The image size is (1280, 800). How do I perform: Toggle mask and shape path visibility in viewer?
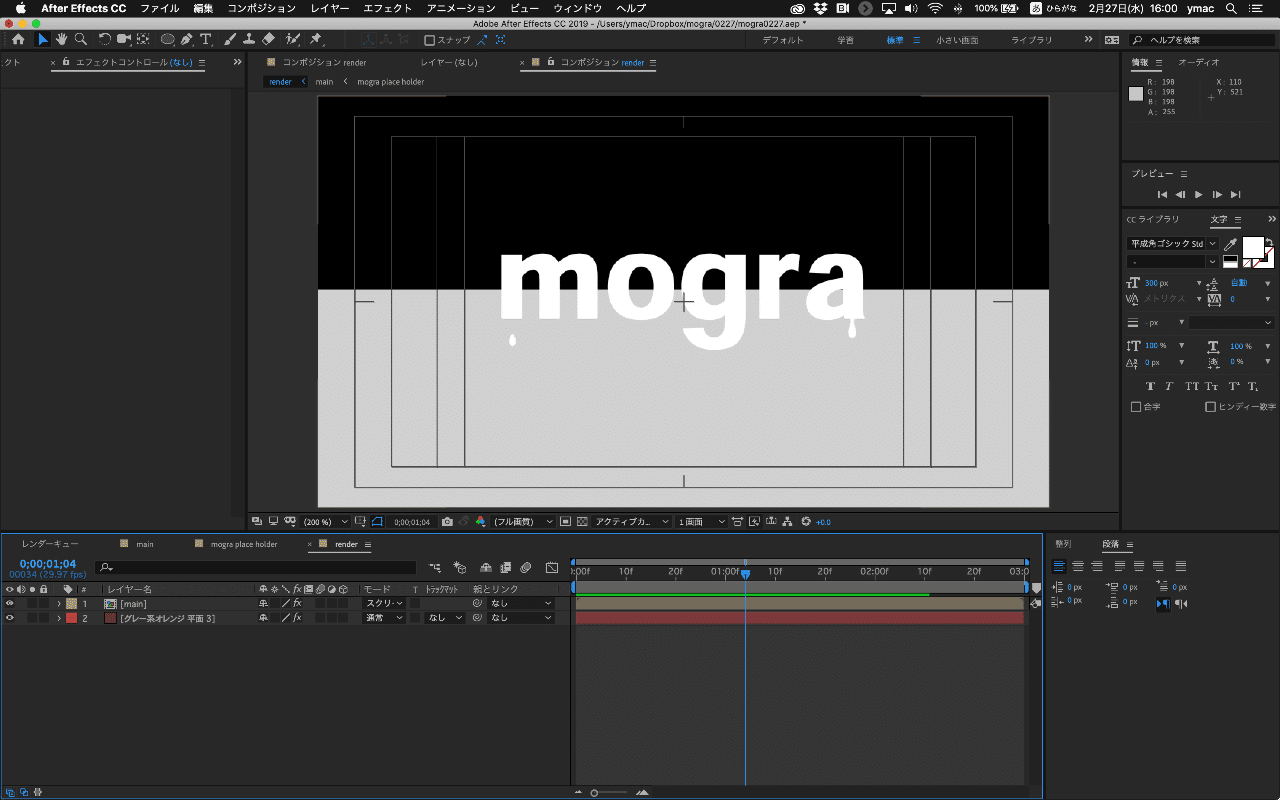[x=377, y=522]
